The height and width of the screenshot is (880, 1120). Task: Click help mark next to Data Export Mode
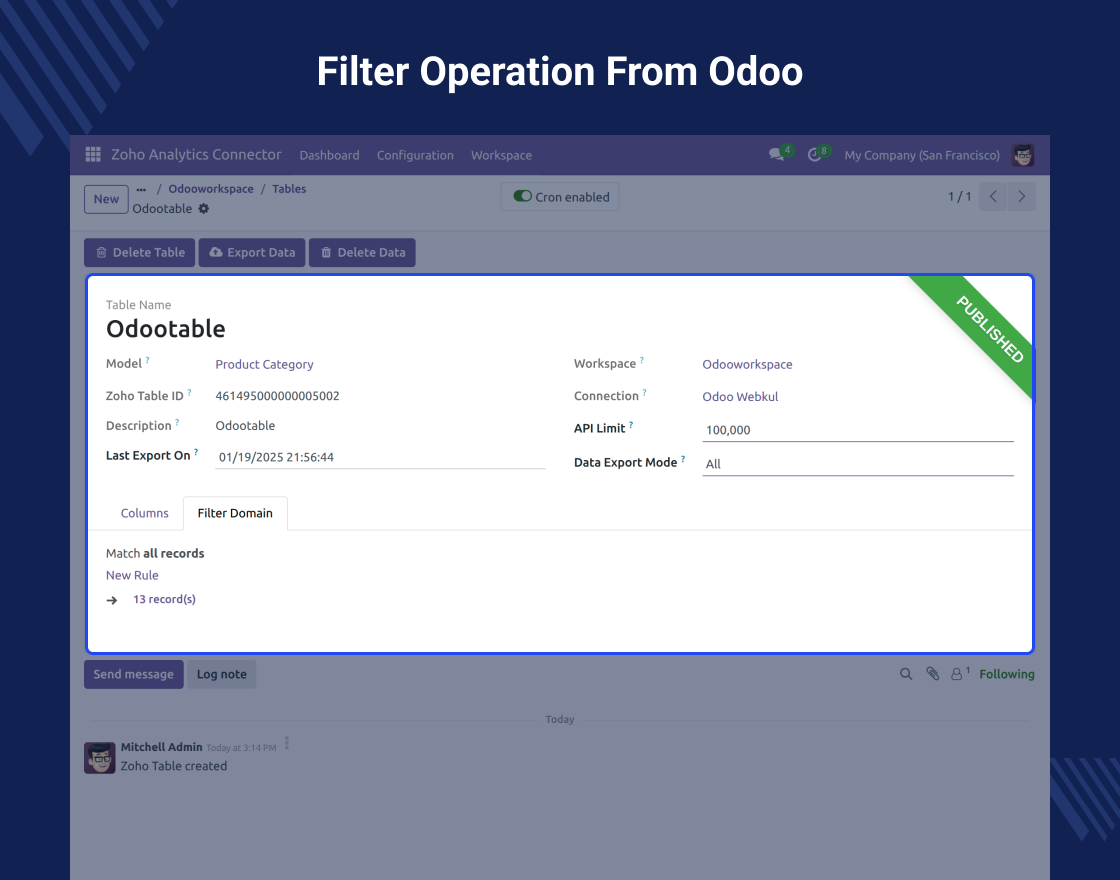pos(683,459)
